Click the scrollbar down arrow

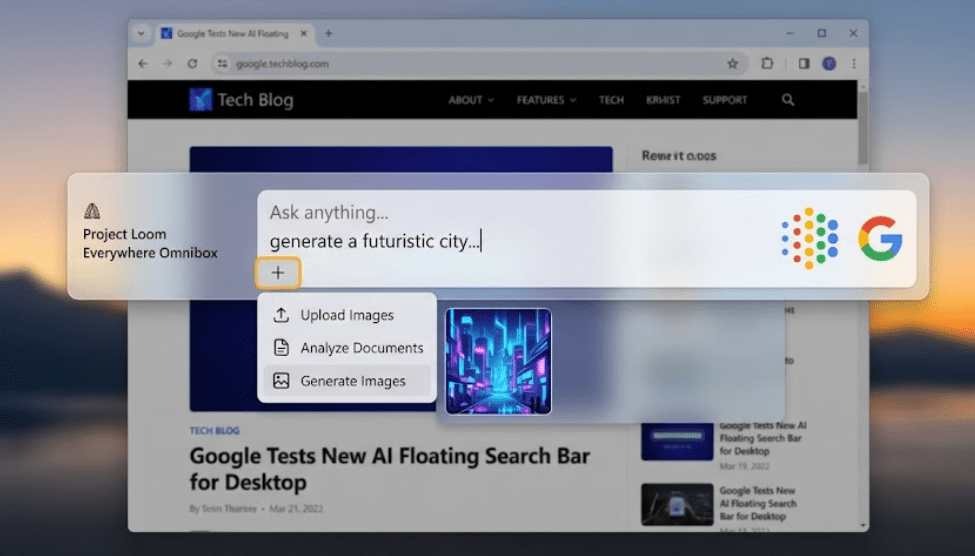(x=862, y=526)
